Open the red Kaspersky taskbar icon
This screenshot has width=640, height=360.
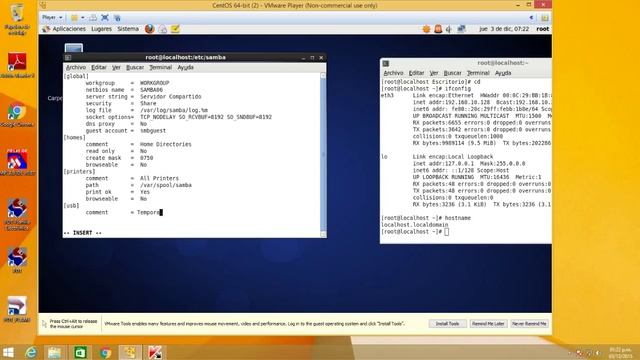(155, 353)
